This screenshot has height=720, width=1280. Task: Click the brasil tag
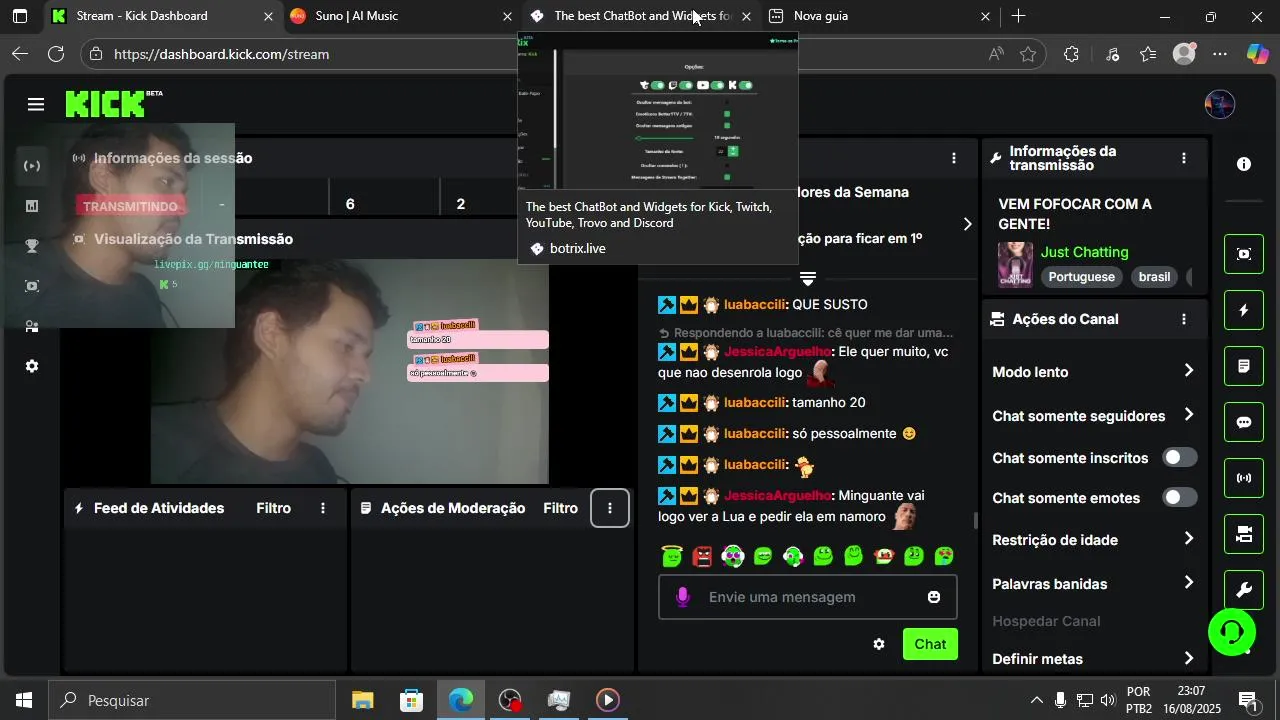click(x=1154, y=277)
